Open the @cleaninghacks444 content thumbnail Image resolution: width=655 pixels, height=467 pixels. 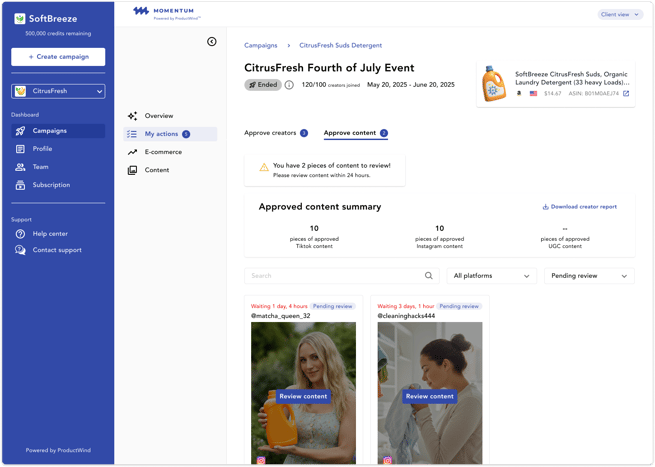[x=430, y=393]
